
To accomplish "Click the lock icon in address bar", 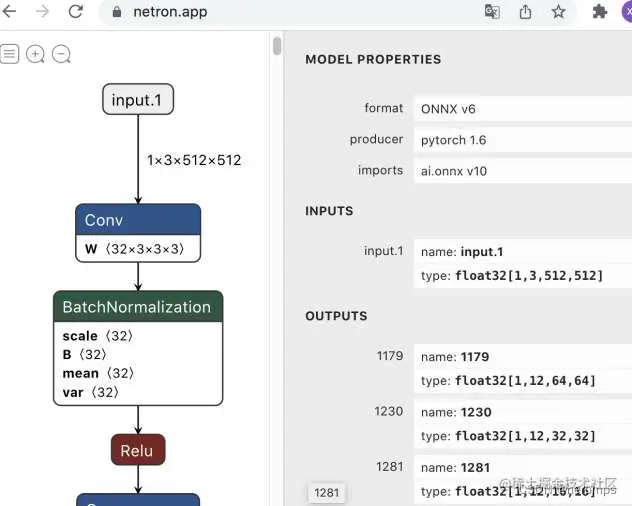I will 117,12.
